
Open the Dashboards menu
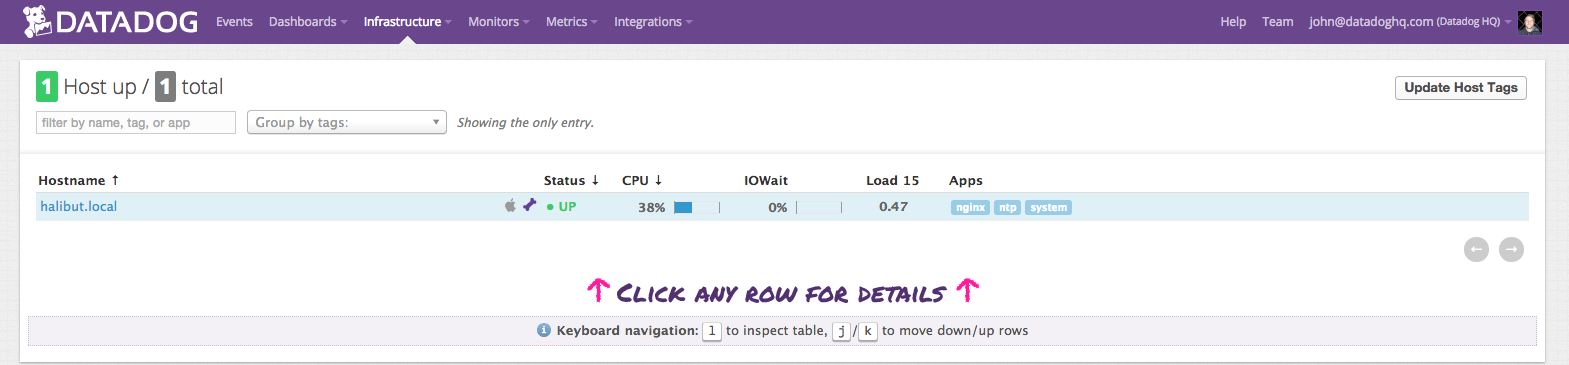click(x=308, y=22)
